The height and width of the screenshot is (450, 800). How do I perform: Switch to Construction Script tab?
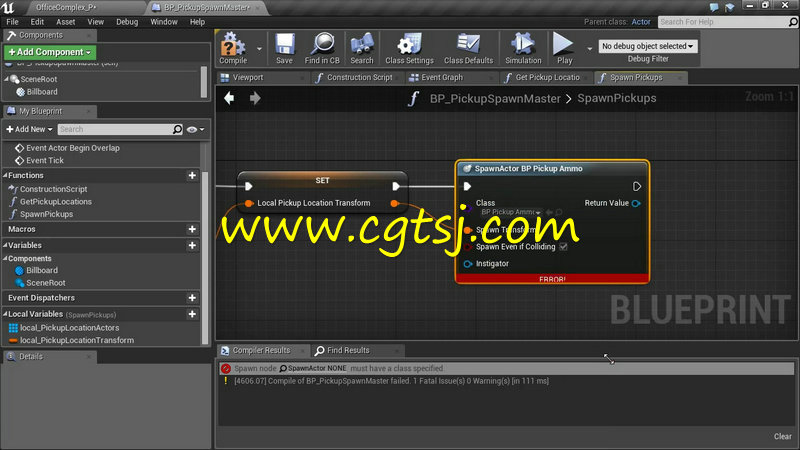(x=360, y=78)
